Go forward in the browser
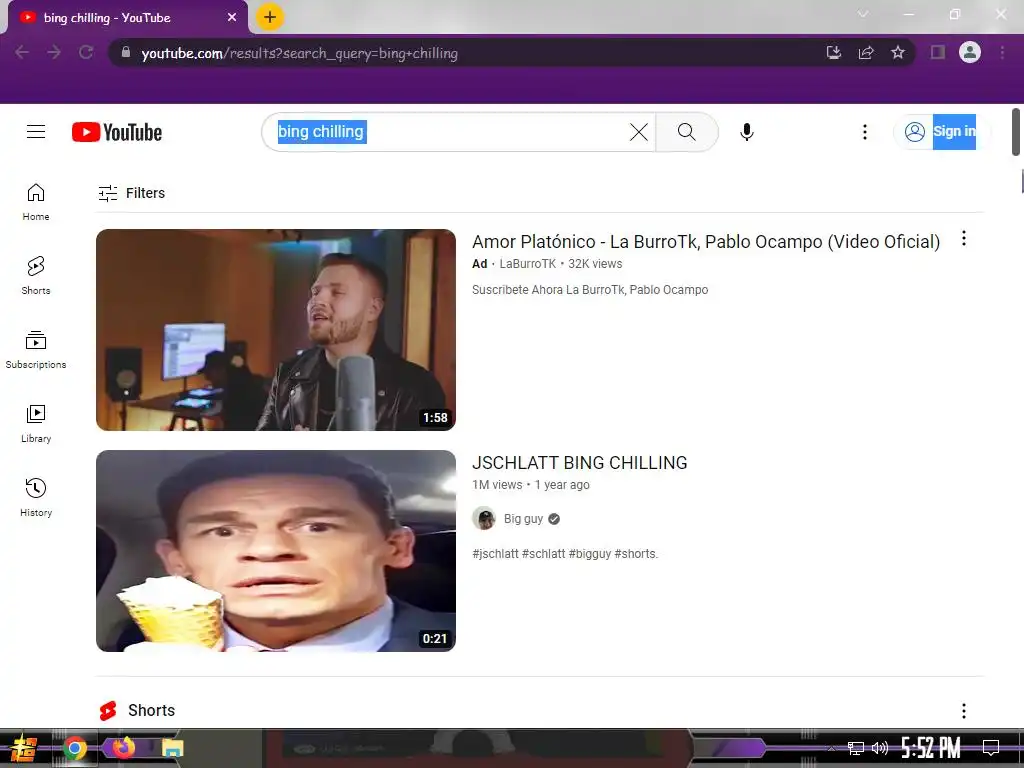Viewport: 1024px width, 768px height. coord(54,52)
